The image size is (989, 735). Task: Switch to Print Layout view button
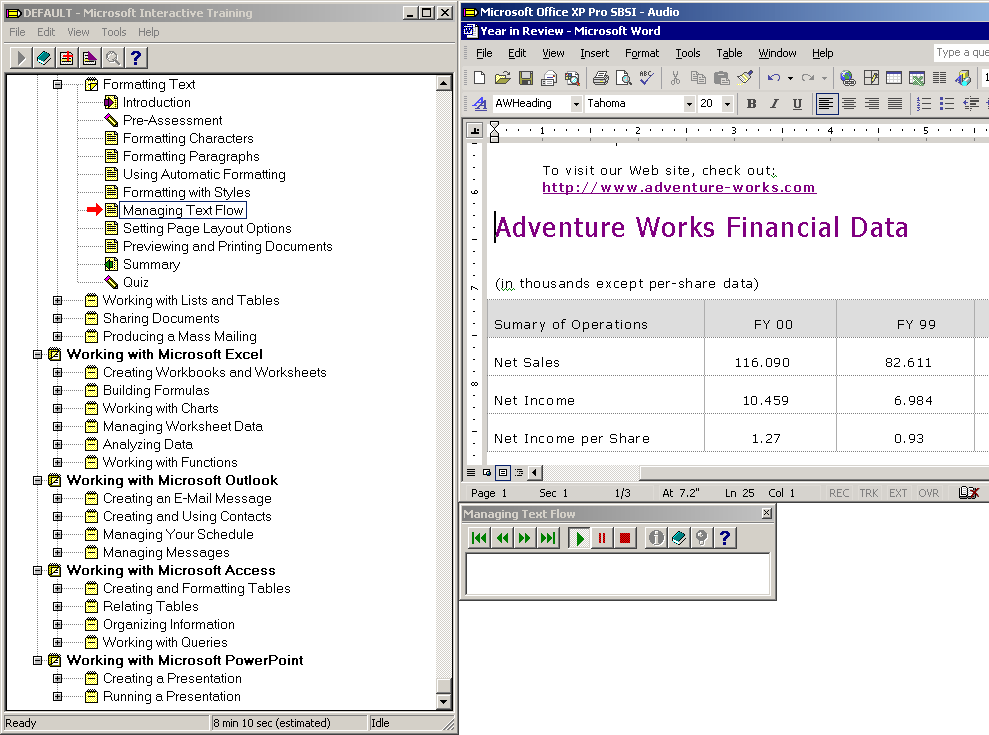[503, 472]
